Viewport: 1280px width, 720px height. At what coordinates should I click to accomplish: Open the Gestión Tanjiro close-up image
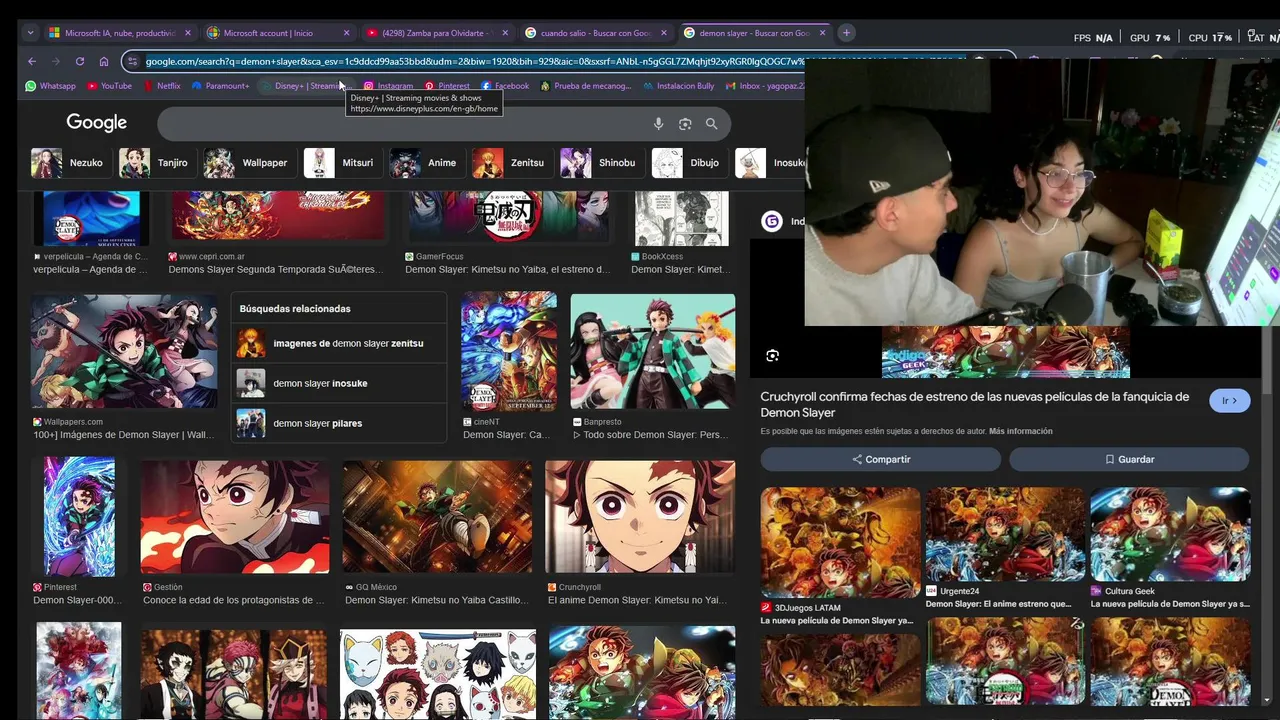(x=234, y=516)
